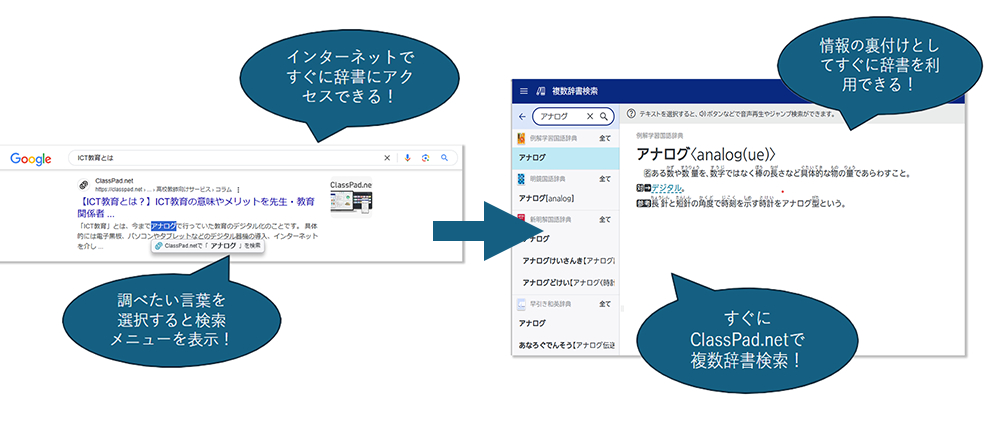The height and width of the screenshot is (440, 1001).
Task: Click the ClassPad.netで「アナログ」を検索 popup
Action: (207, 245)
